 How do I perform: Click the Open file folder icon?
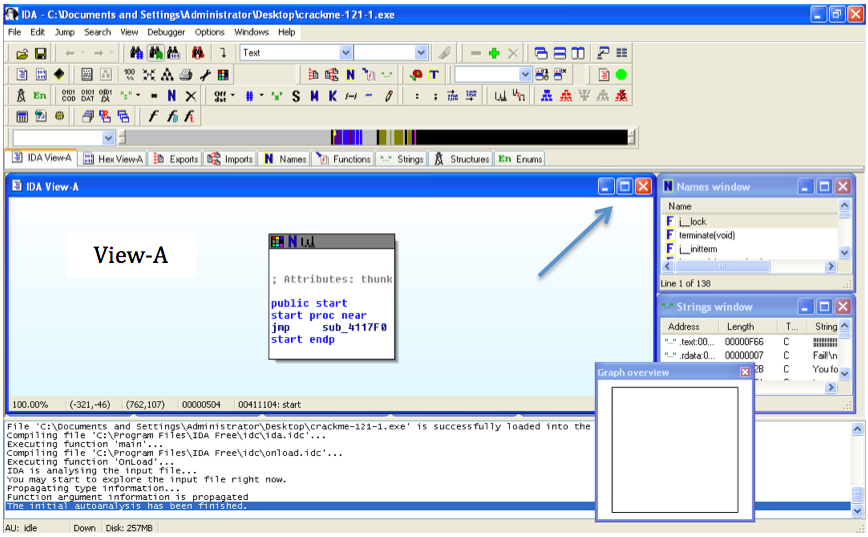[21, 53]
